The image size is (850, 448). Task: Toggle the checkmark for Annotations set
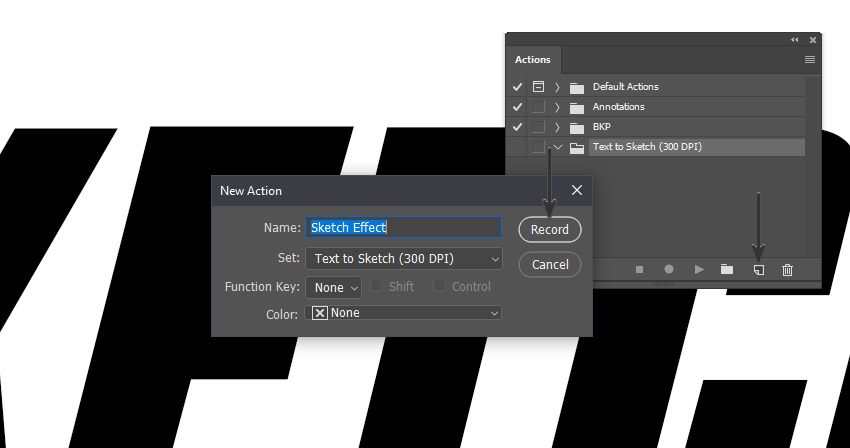click(517, 107)
